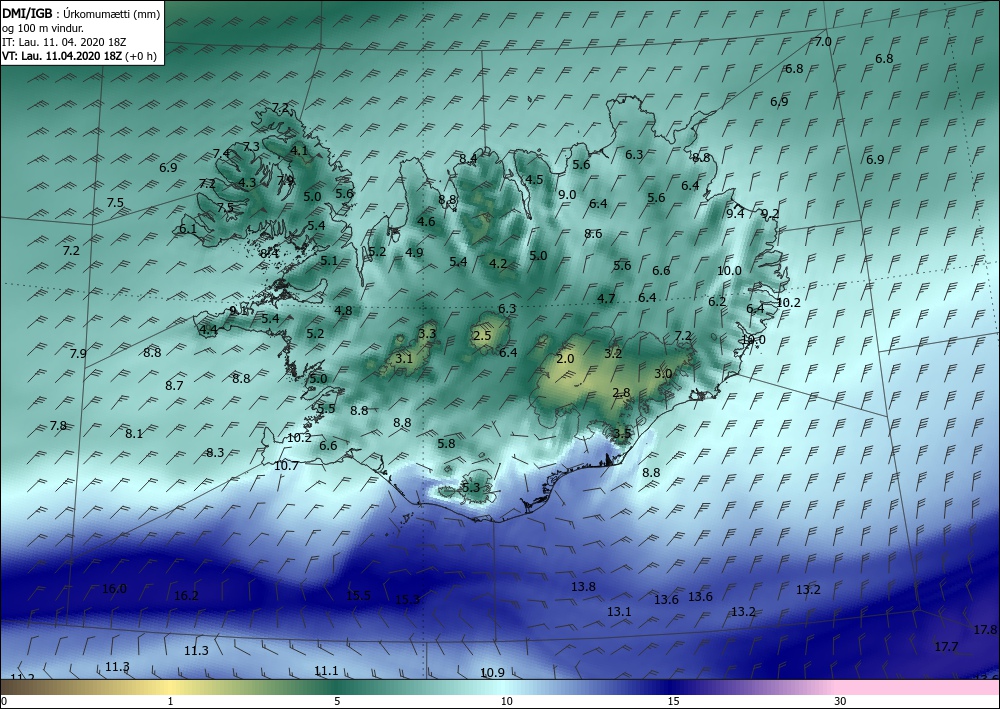
Task: Click the 5.3 value over Mýrdalsjökull
Action: click(x=470, y=488)
